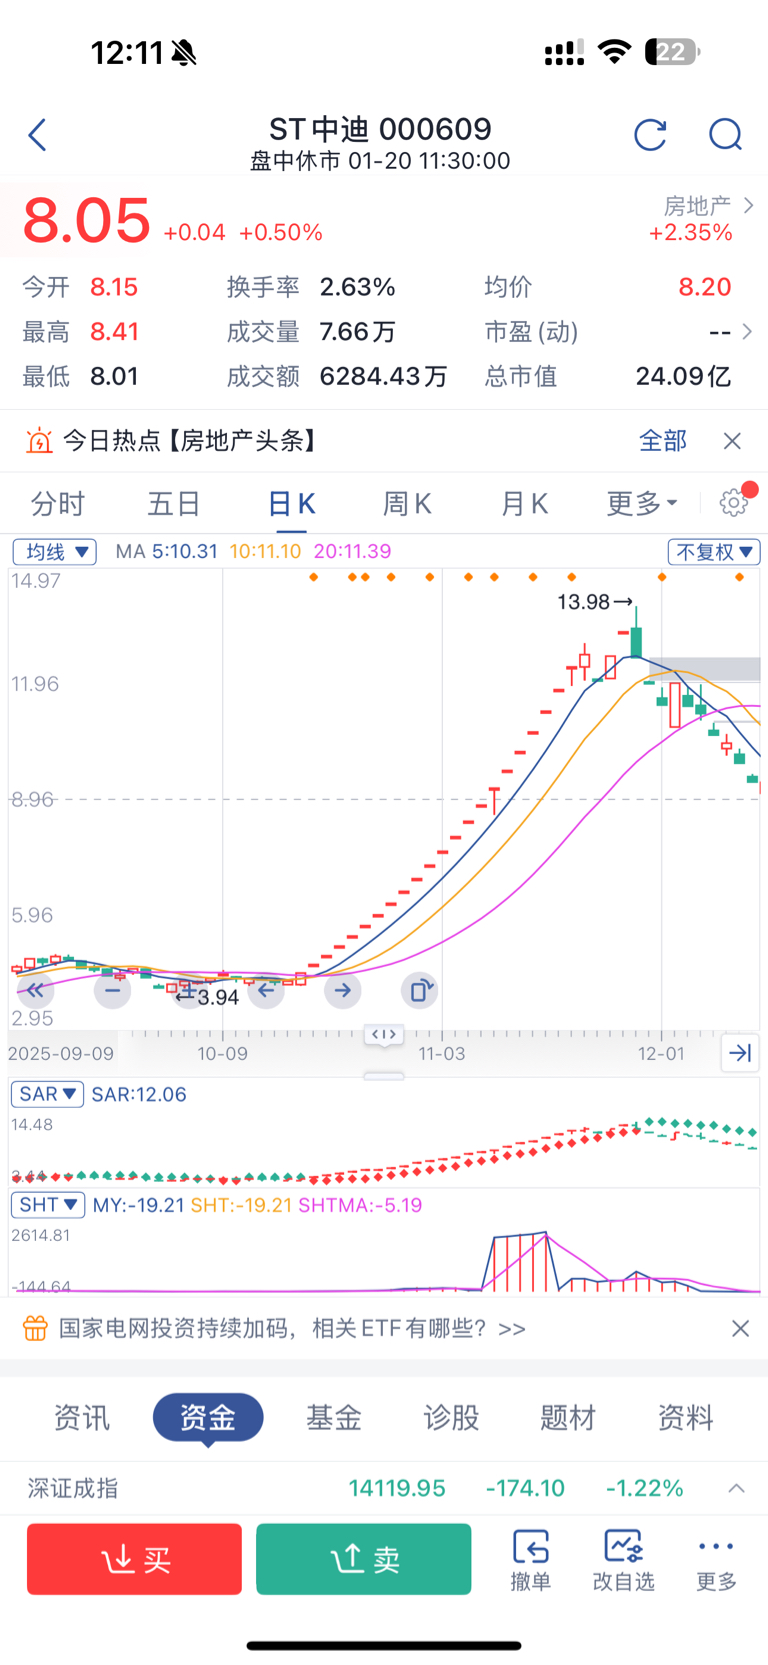Open the 均线 indicator dropdown
768x1665 pixels.
[54, 552]
